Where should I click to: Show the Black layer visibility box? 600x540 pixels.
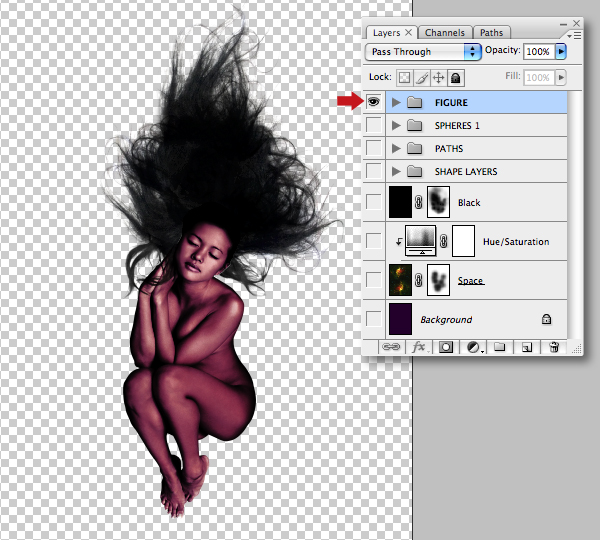373,202
